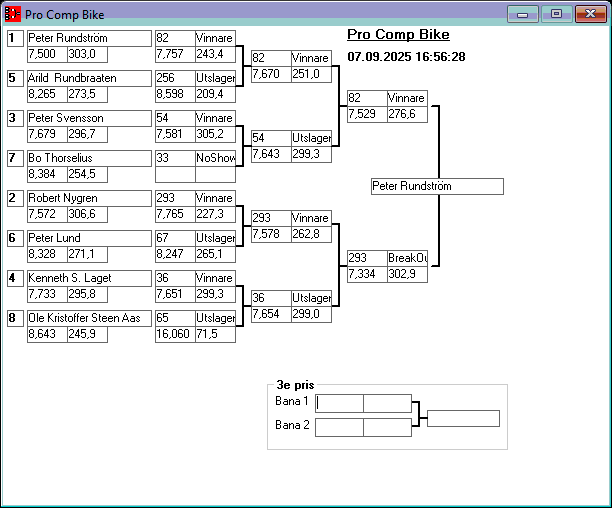Click the BreakOut status field in the semifinal
612x508 pixels.
(407, 258)
